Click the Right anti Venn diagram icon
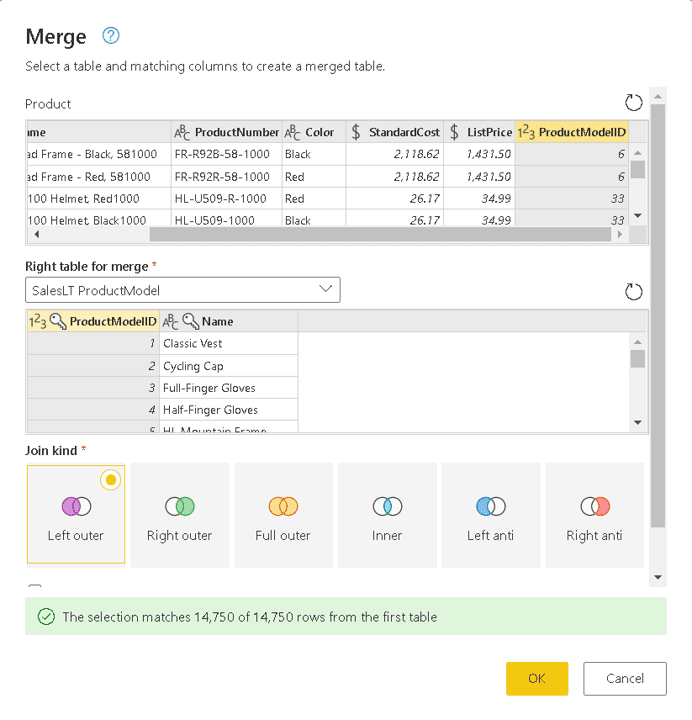Viewport: 692px width, 720px height. (x=595, y=507)
